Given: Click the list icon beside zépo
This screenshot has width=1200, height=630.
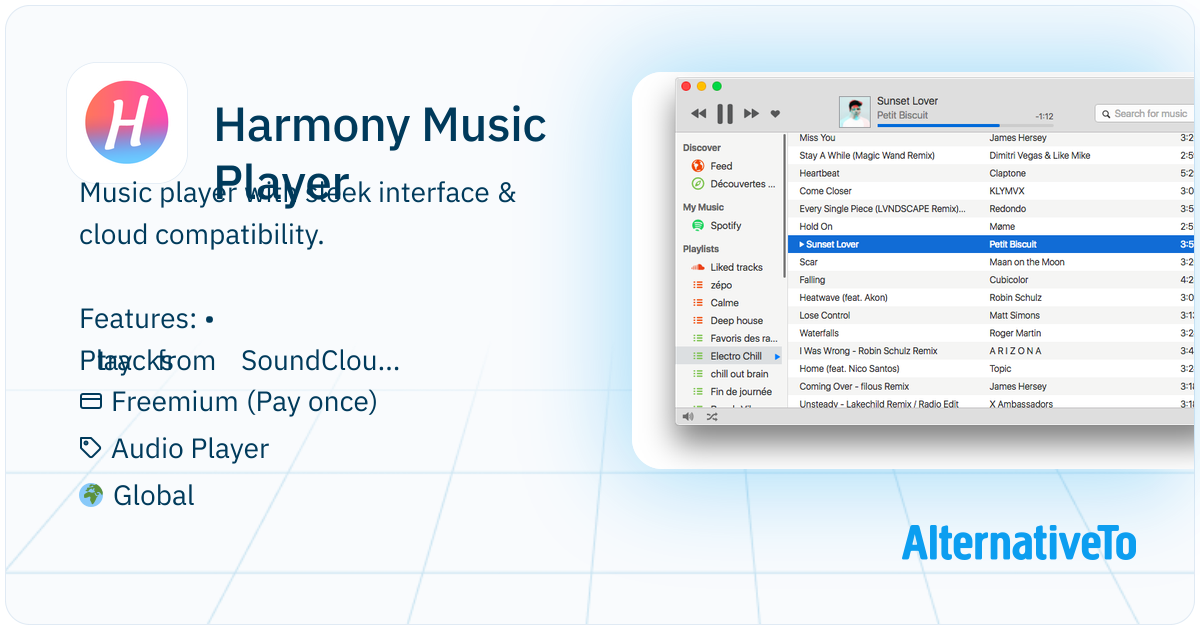Looking at the screenshot, I should pyautogui.click(x=698, y=285).
